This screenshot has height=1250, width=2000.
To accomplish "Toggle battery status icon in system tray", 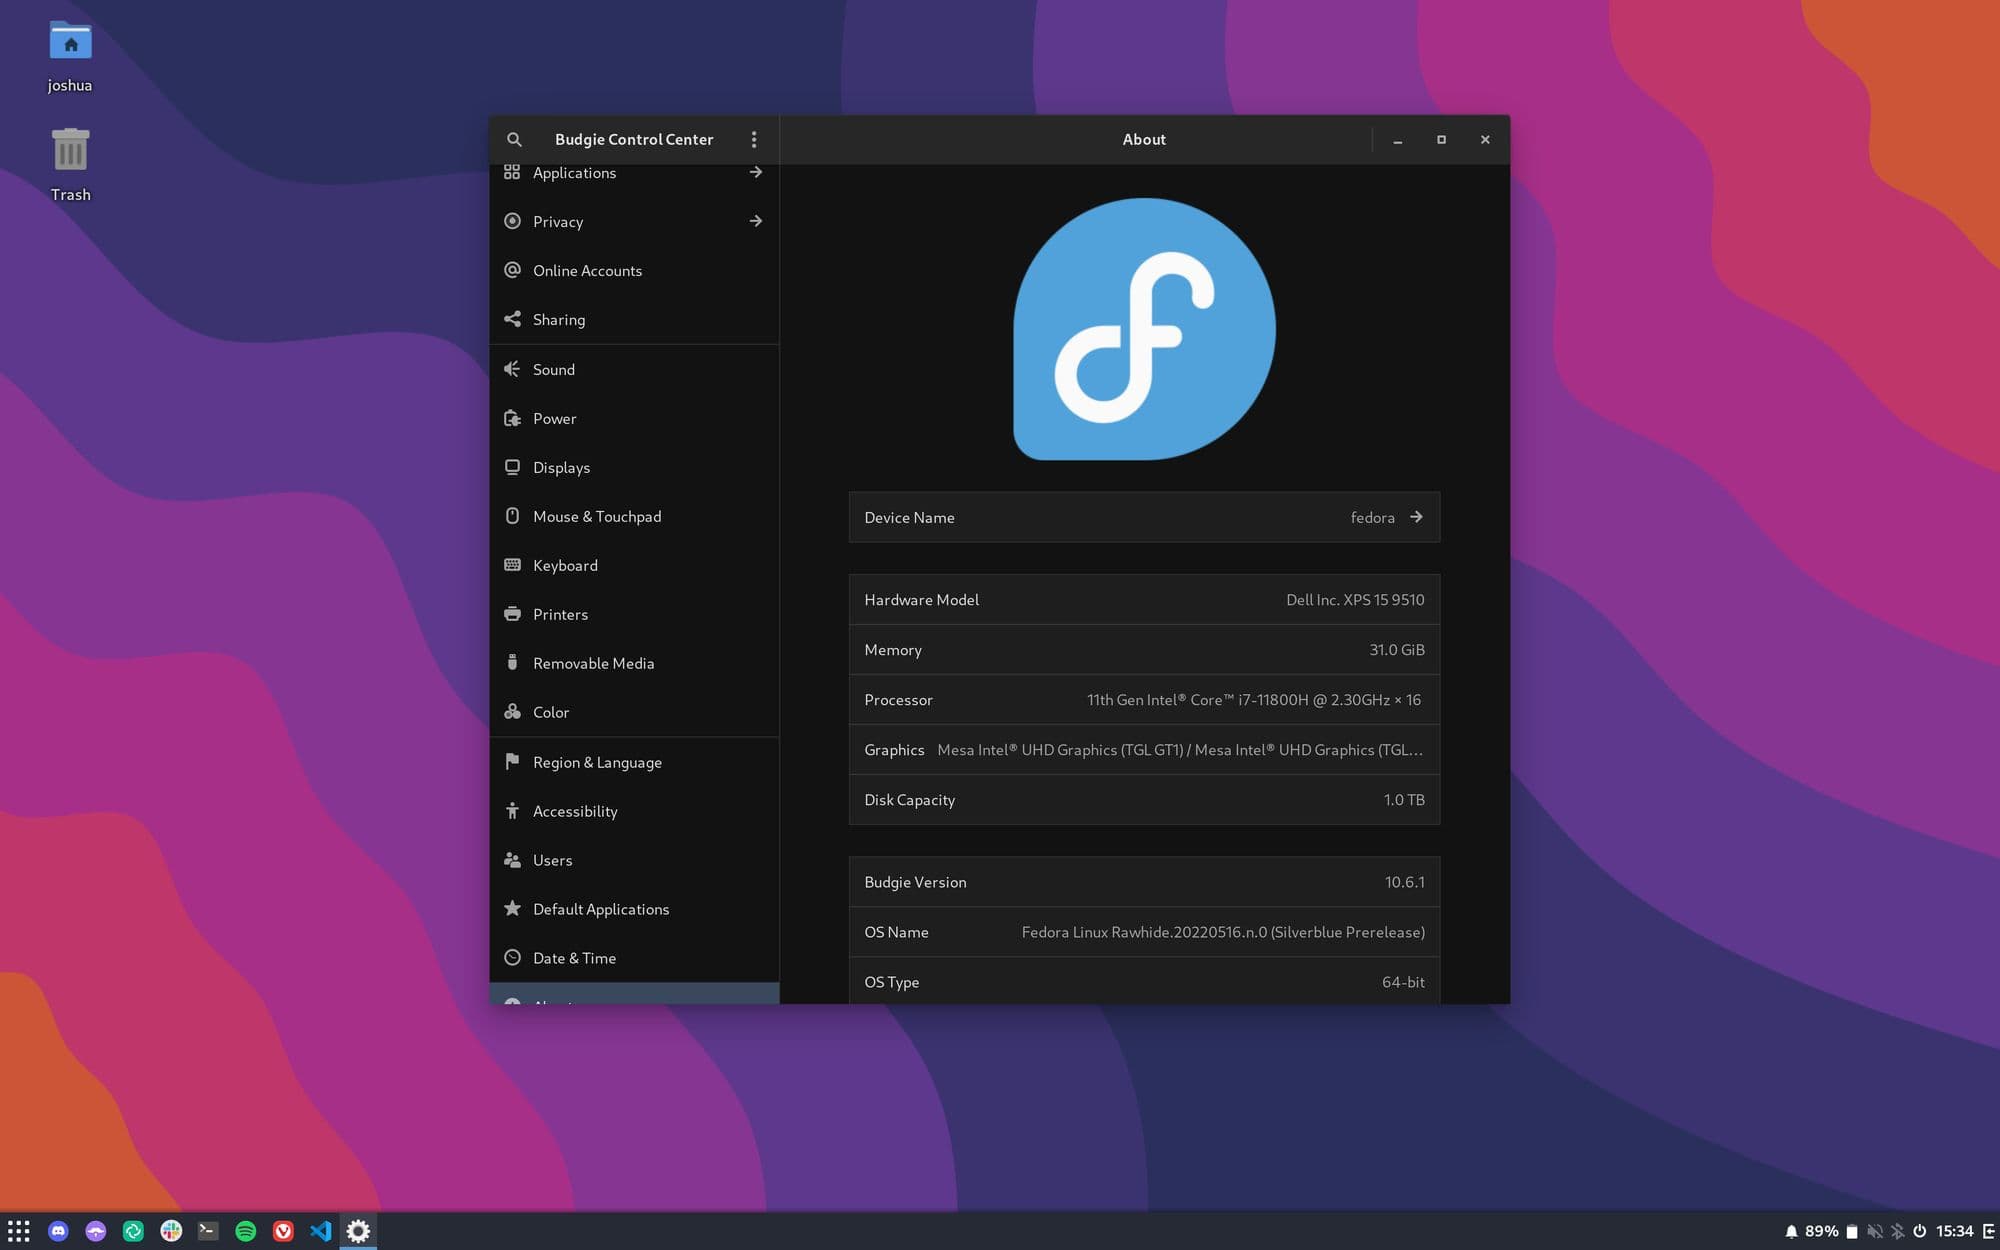I will [x=1852, y=1231].
